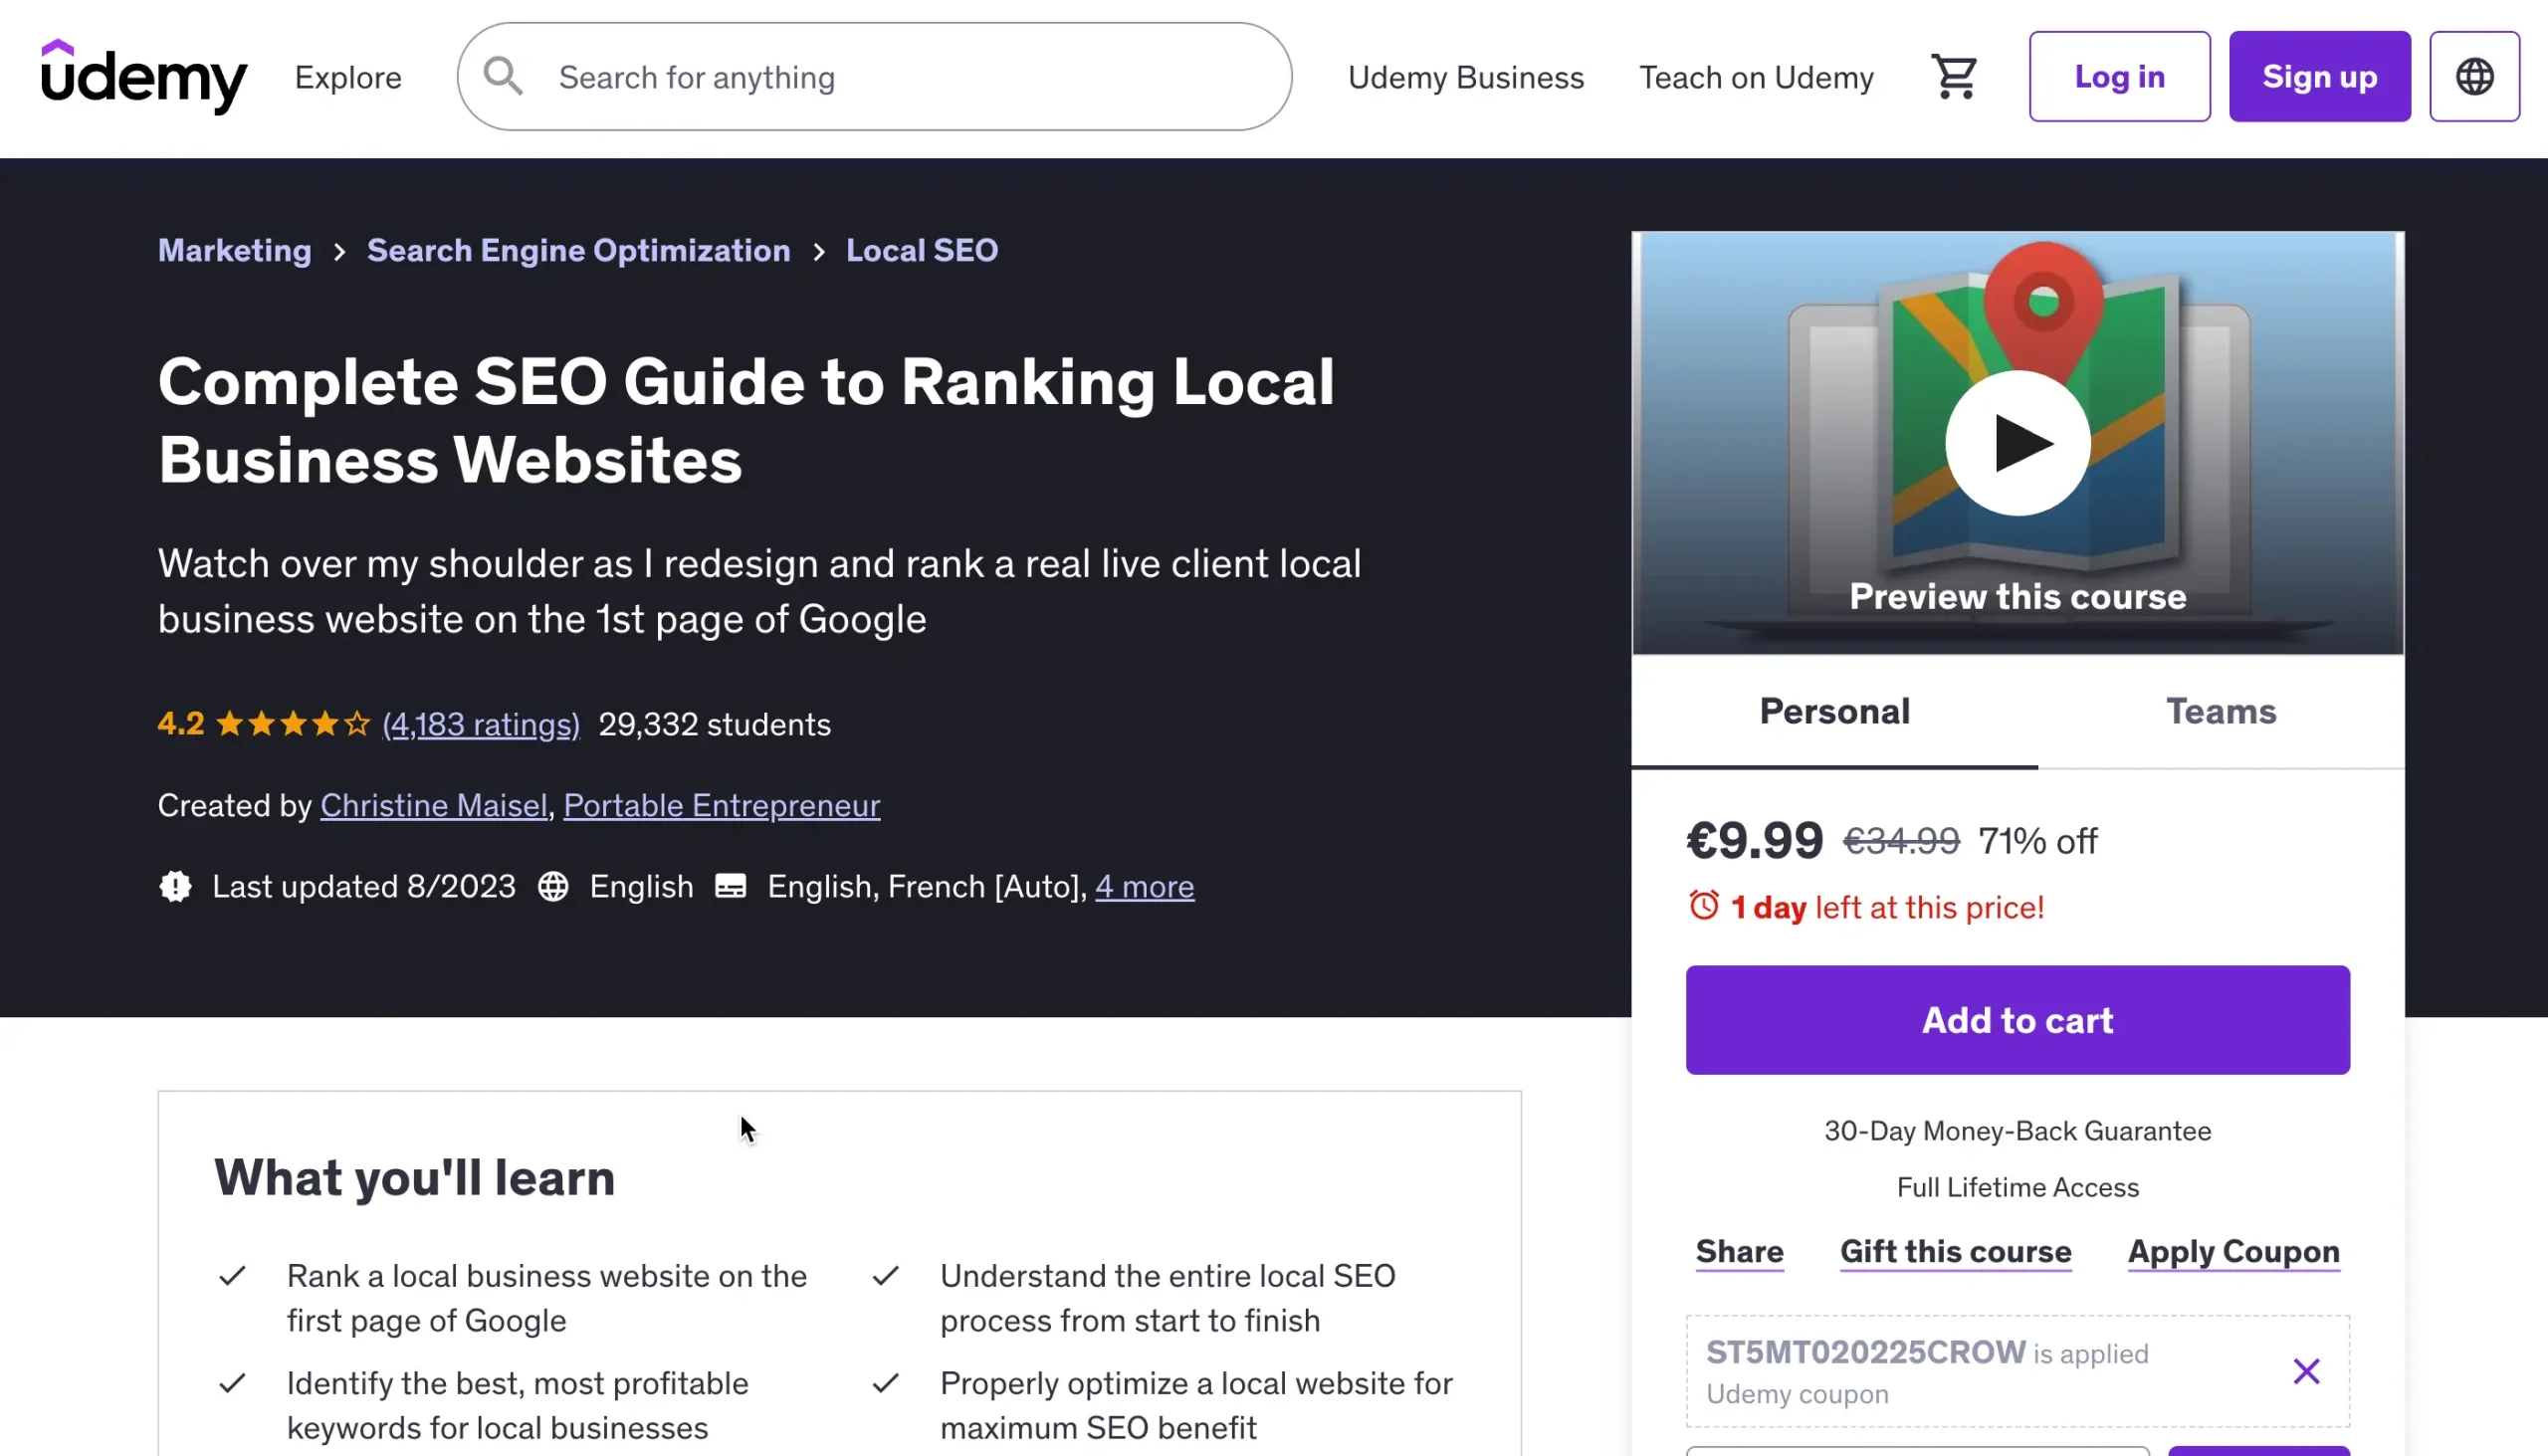This screenshot has width=2548, height=1456.
Task: Expand the 4 more subtitle languages
Action: coord(1144,887)
